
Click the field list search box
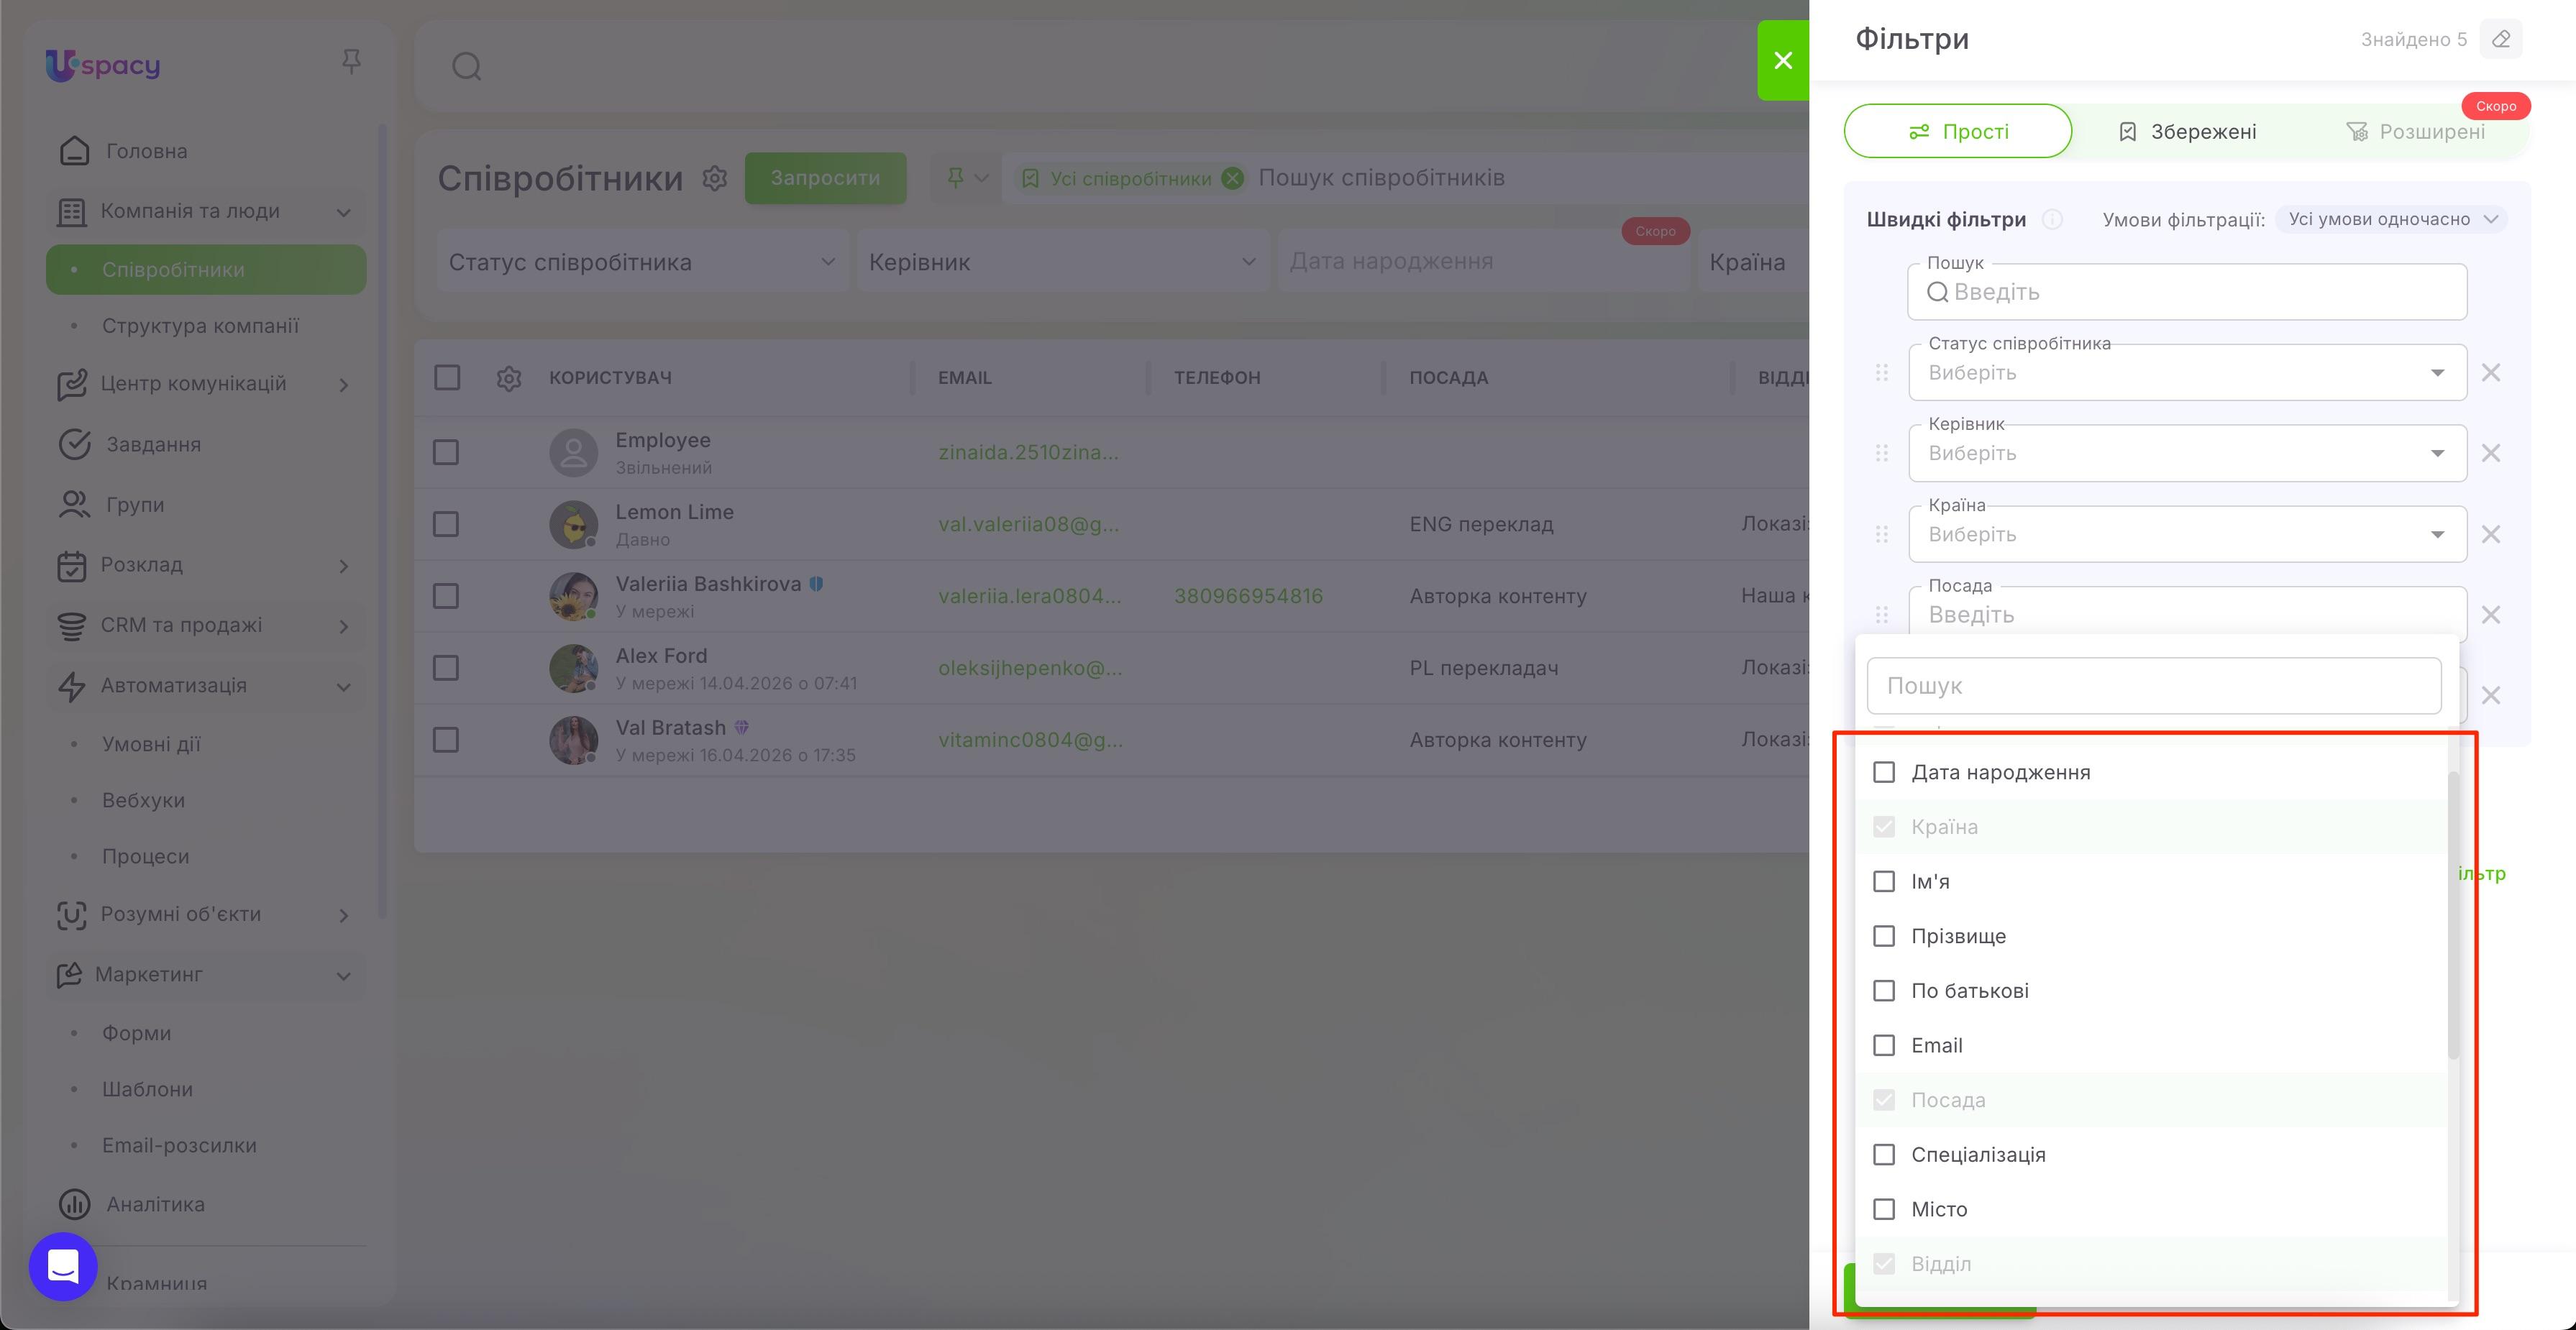tap(2154, 686)
